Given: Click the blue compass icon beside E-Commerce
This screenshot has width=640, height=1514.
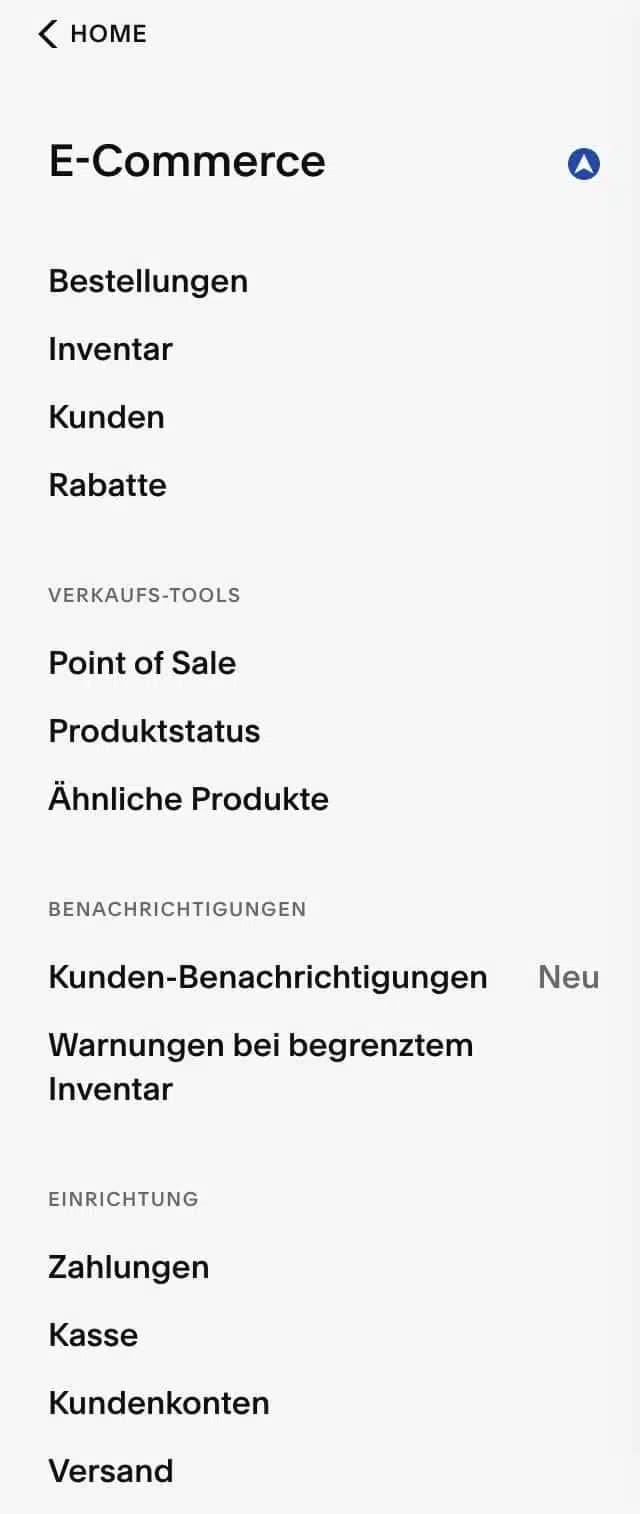Looking at the screenshot, I should 585,164.
